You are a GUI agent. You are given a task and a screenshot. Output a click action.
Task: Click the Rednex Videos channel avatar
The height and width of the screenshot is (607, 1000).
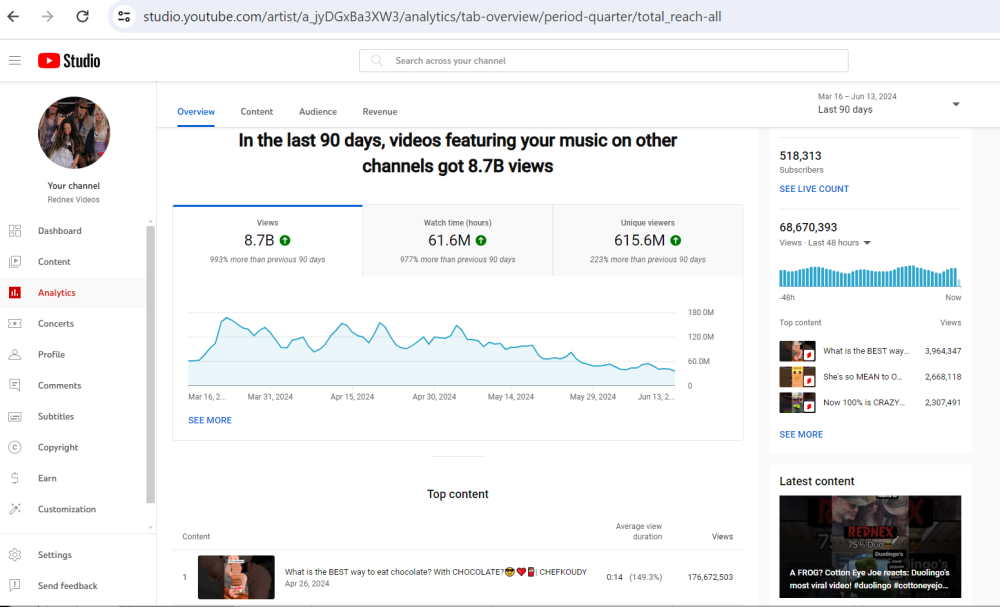point(74,133)
